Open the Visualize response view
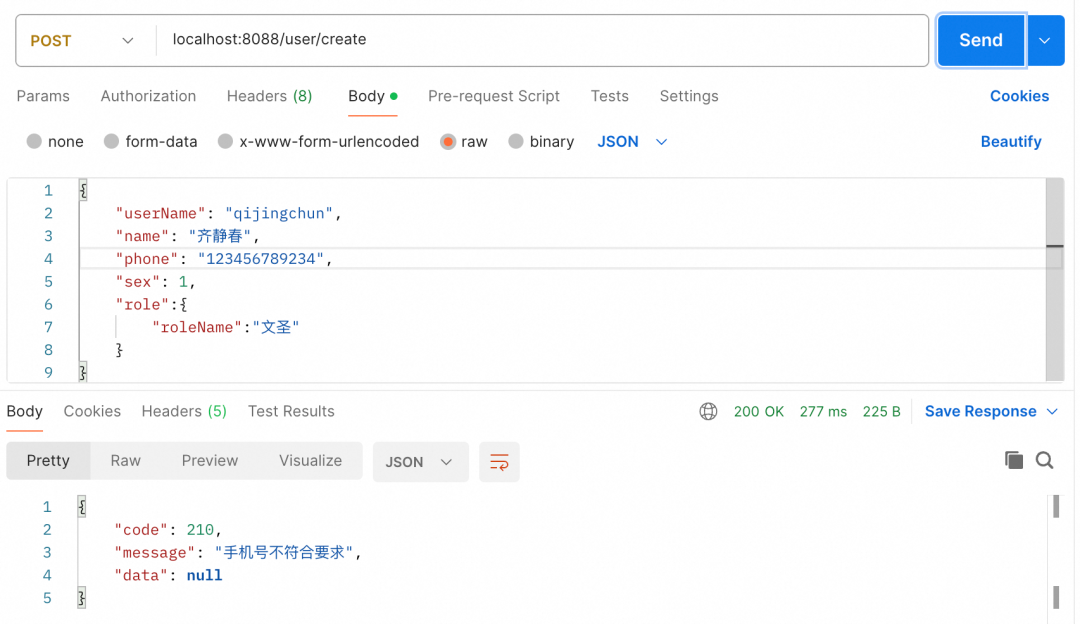The width and height of the screenshot is (1080, 624). (x=311, y=461)
